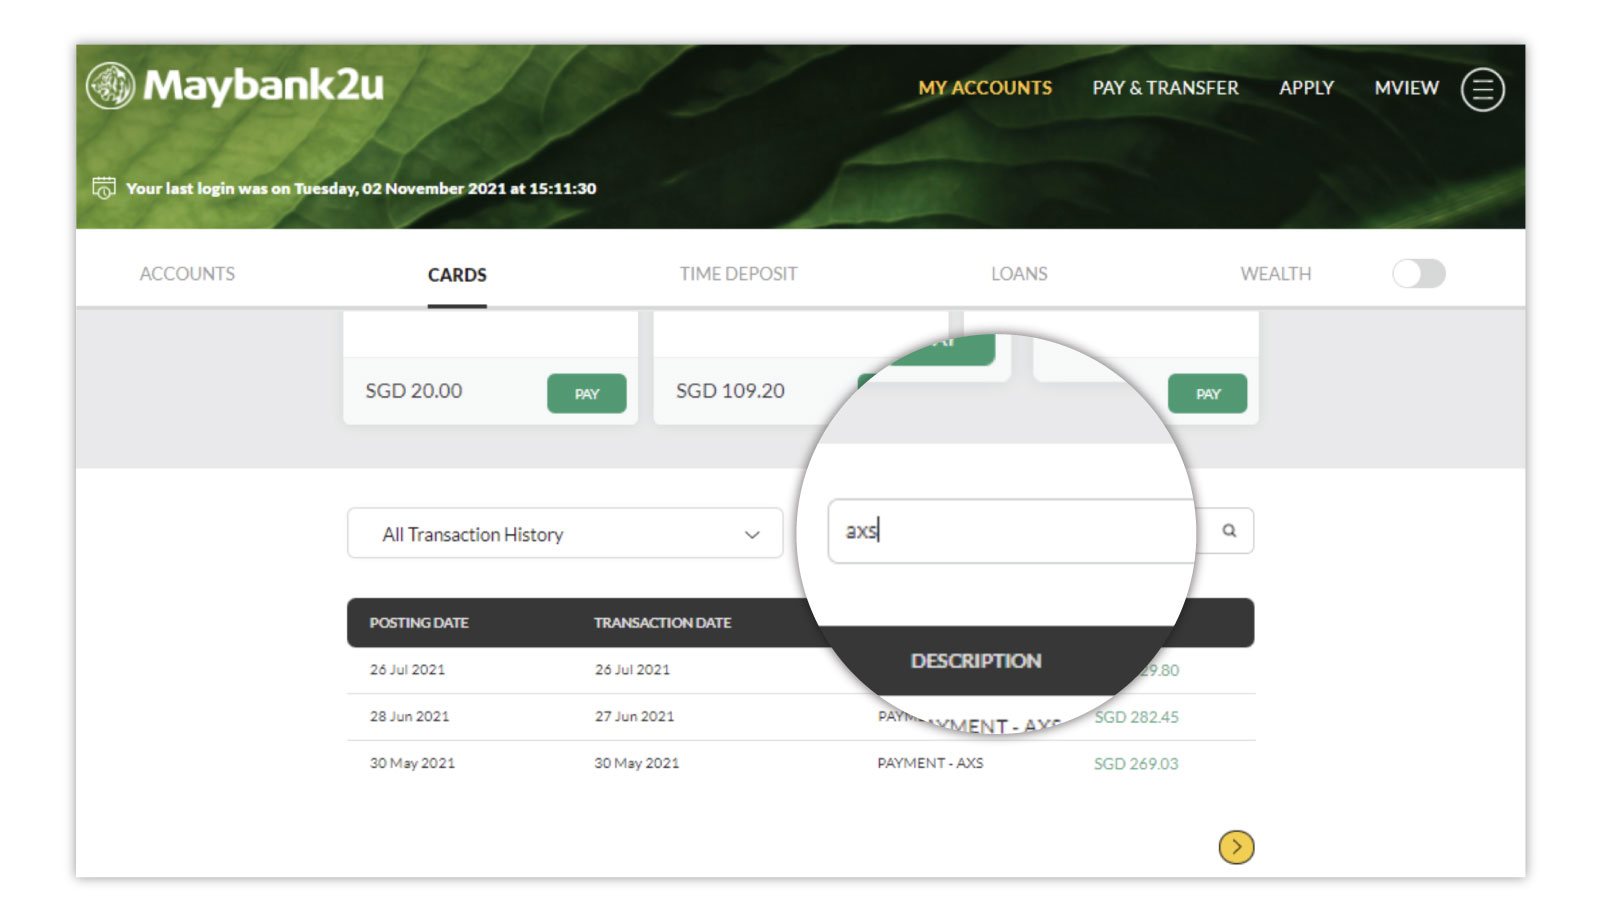This screenshot has height=919, width=1600.
Task: Click PAY on the rightmost card
Action: click(1208, 393)
